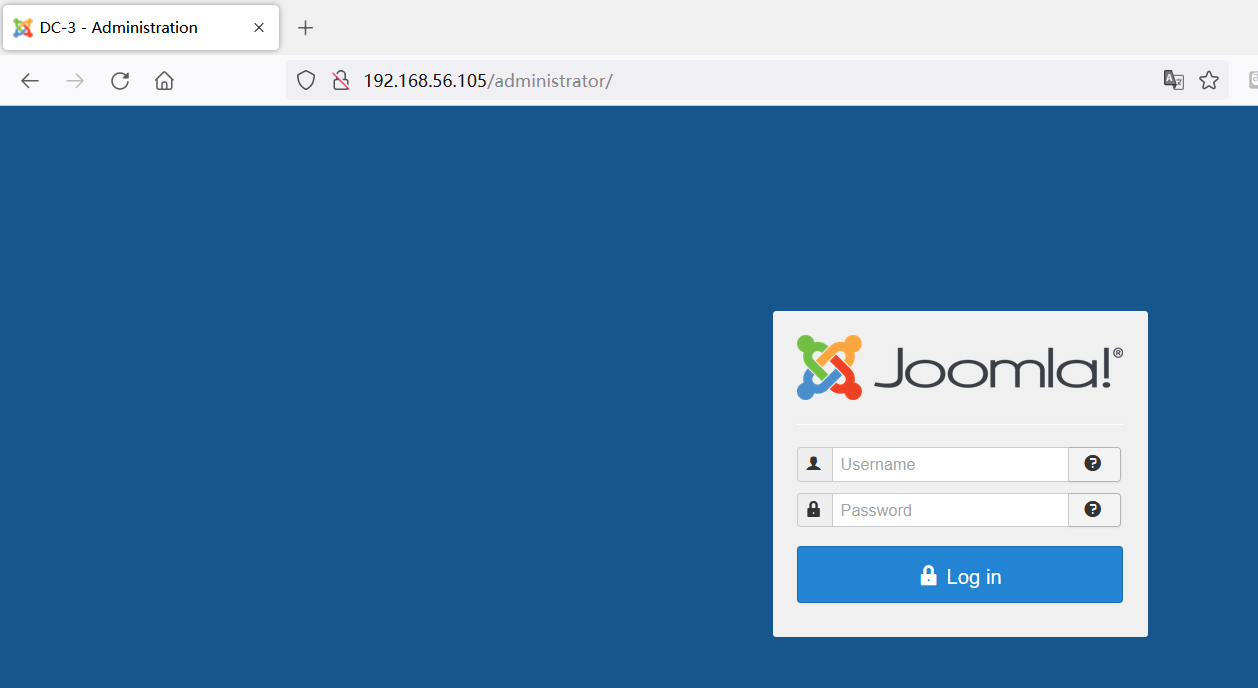This screenshot has height=688, width=1258.
Task: Reload the Joomla administrator page
Action: (120, 81)
